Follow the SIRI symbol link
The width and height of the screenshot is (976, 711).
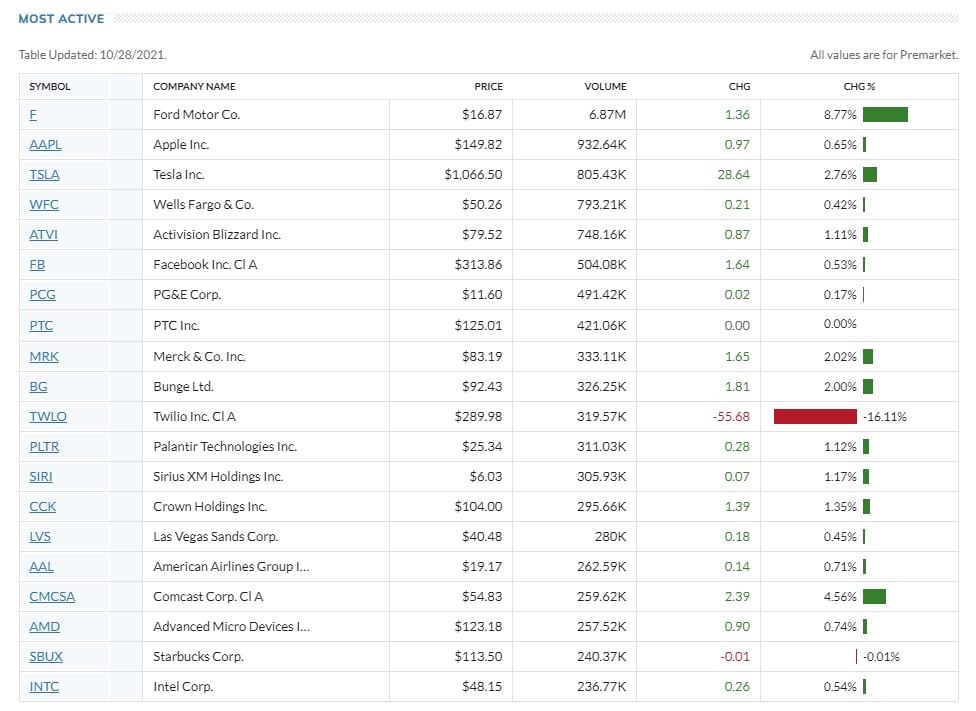(x=41, y=476)
